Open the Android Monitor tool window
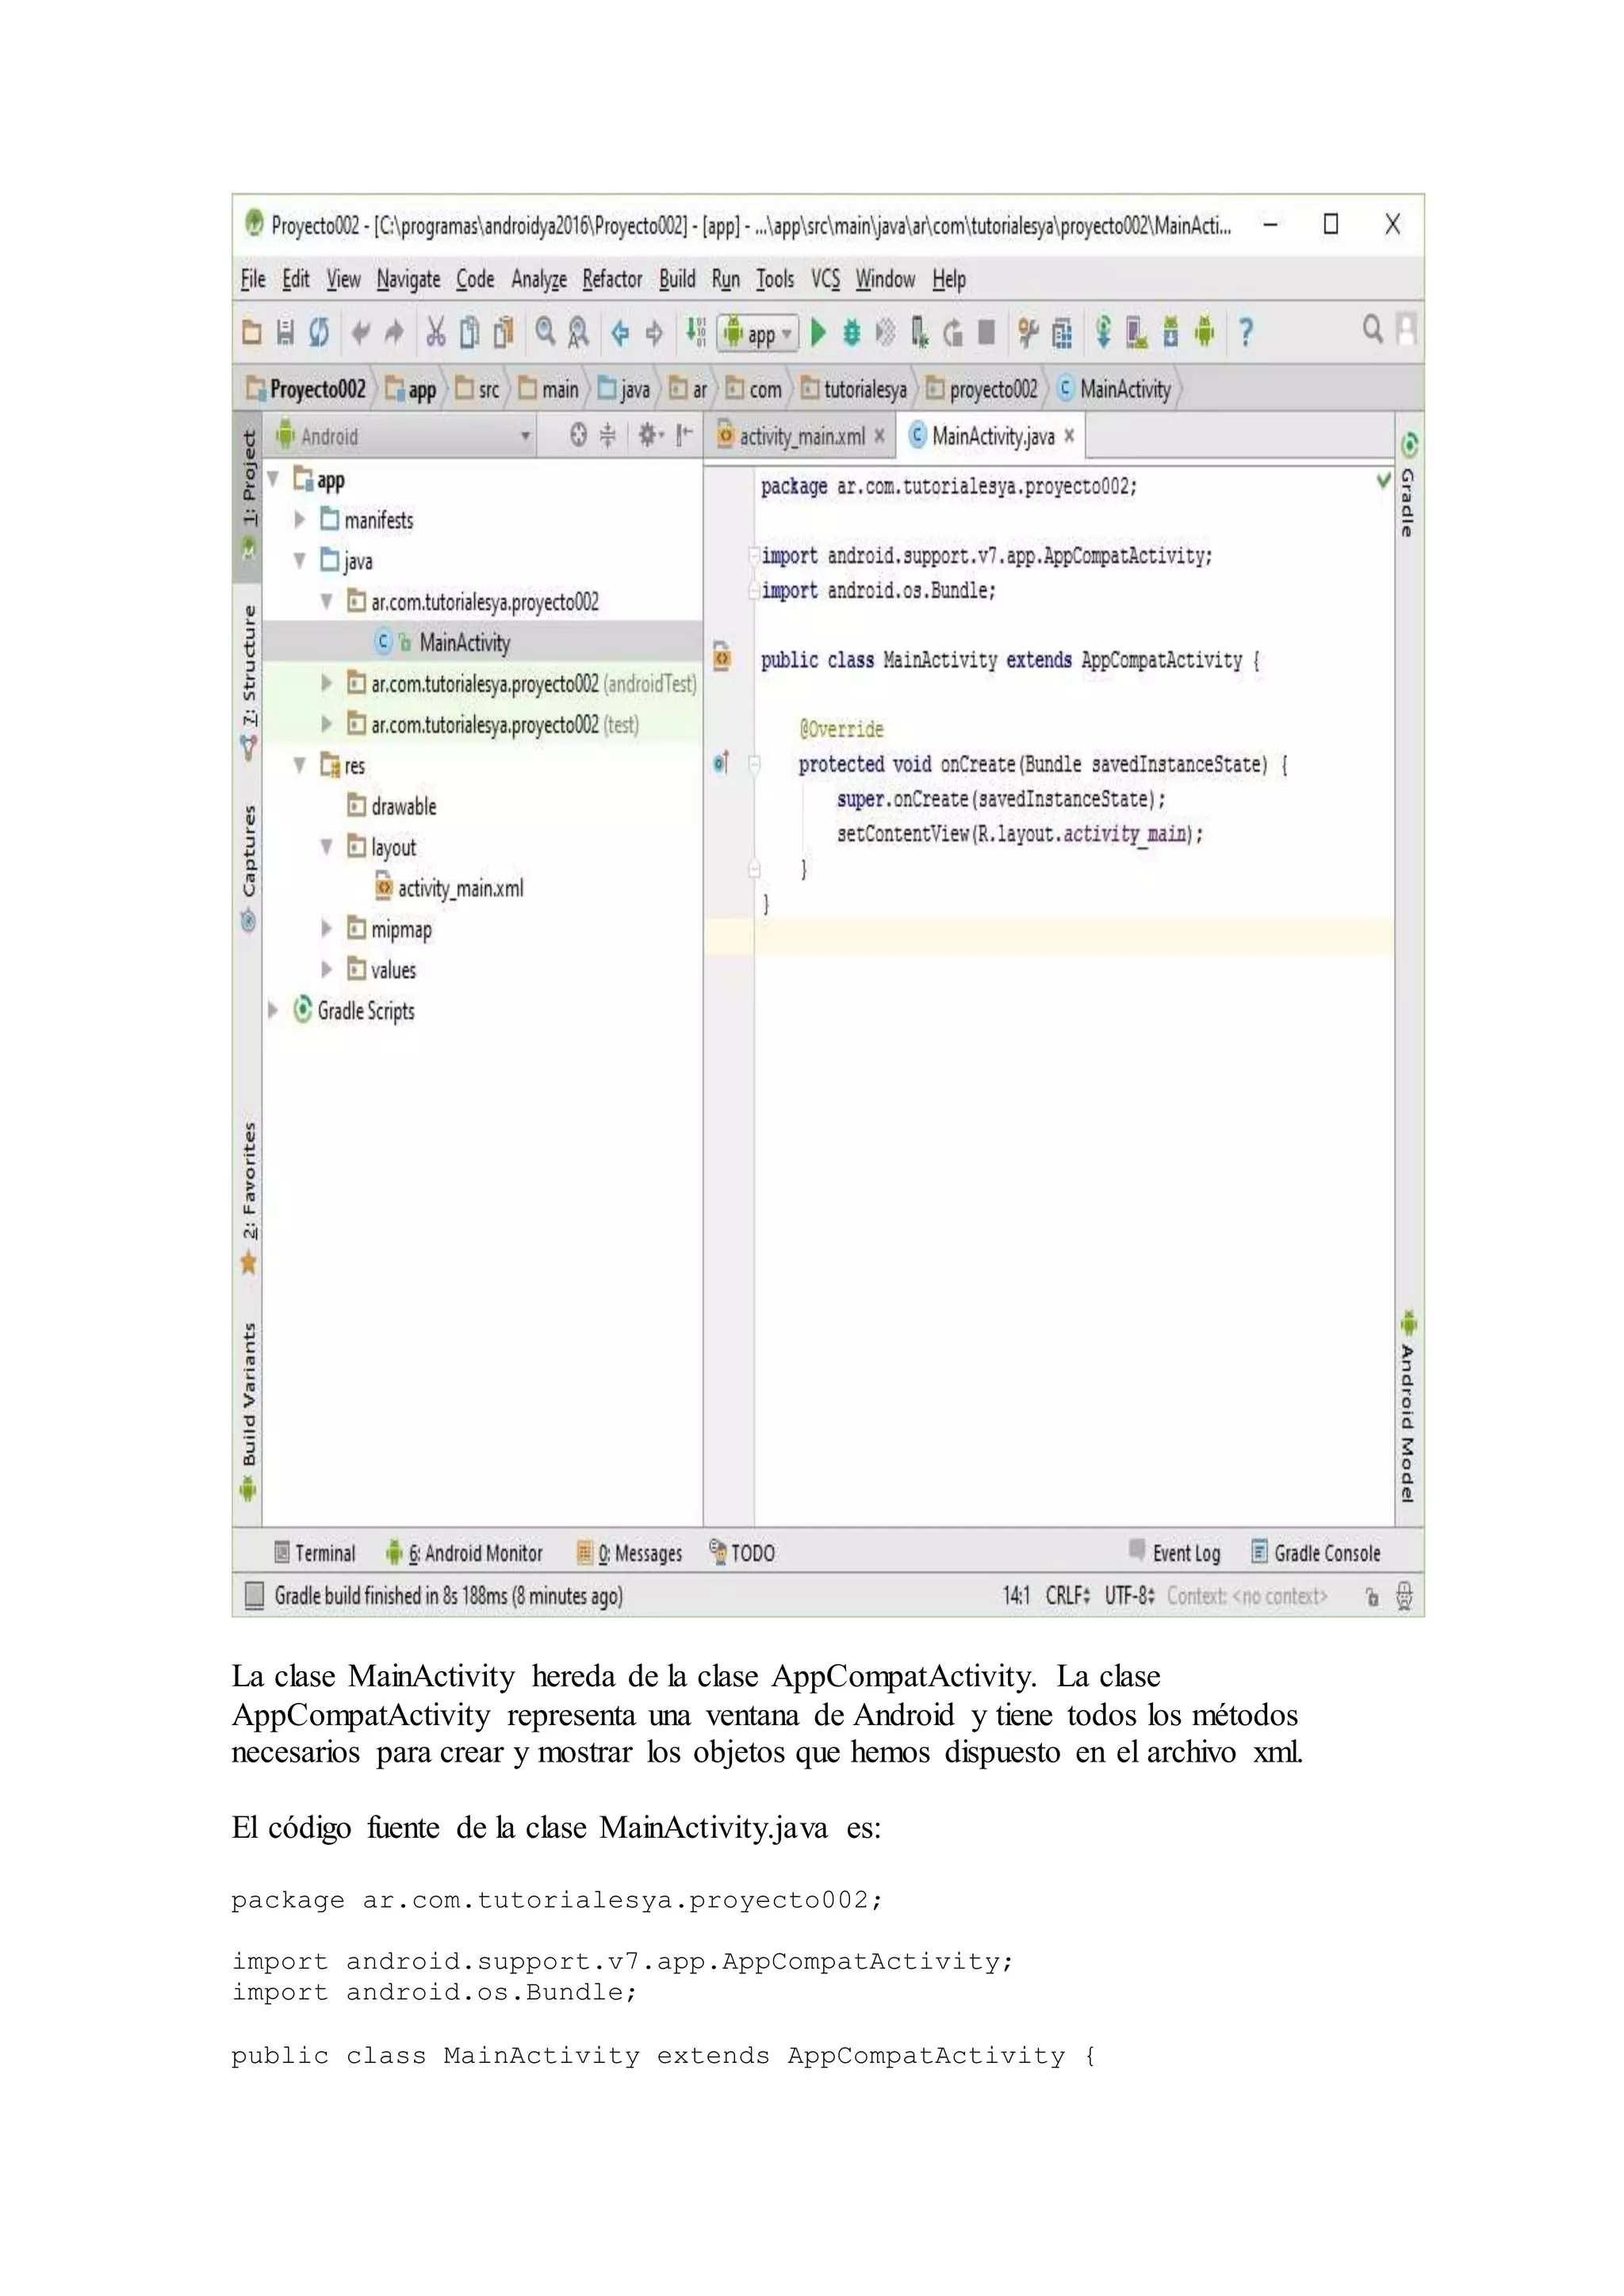Viewport: 1624px width, 2296px height. 464,1553
